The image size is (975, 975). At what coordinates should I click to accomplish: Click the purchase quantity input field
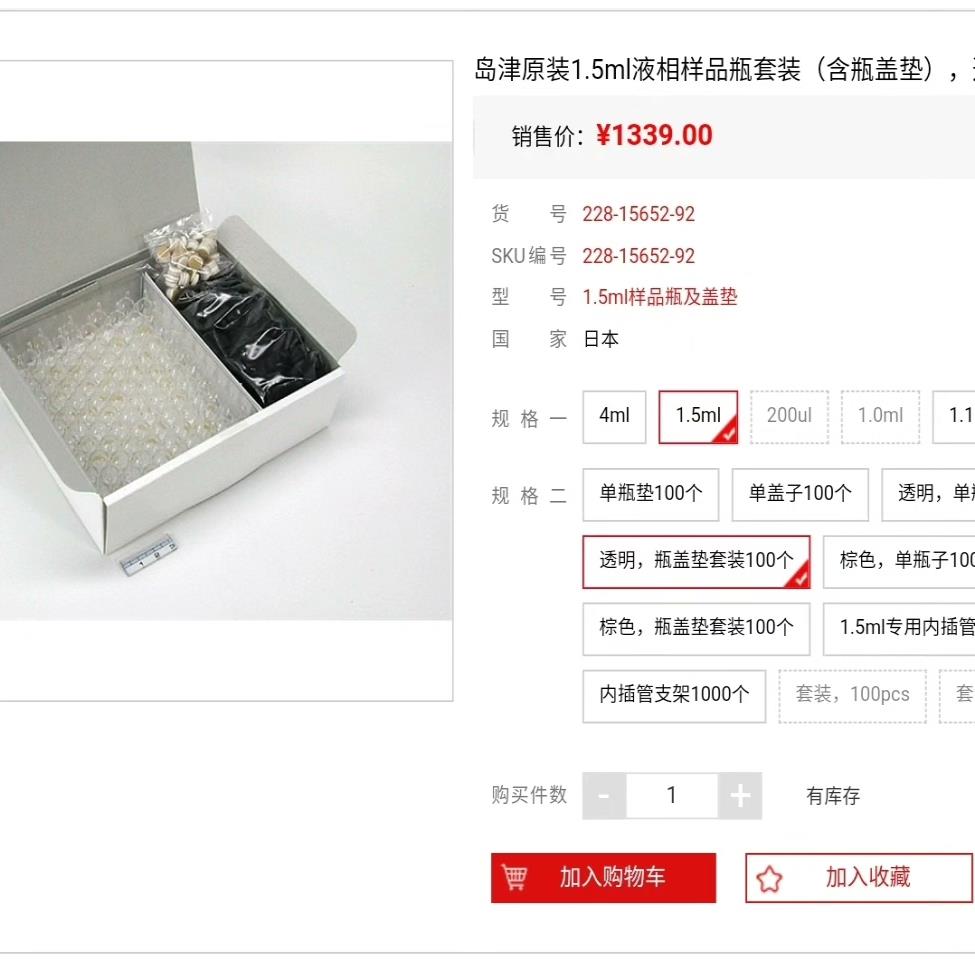point(672,795)
